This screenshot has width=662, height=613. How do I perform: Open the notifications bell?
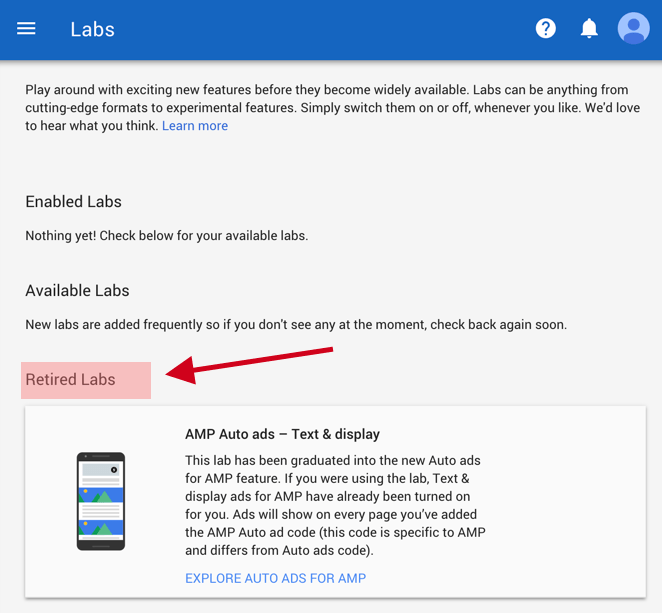point(589,28)
